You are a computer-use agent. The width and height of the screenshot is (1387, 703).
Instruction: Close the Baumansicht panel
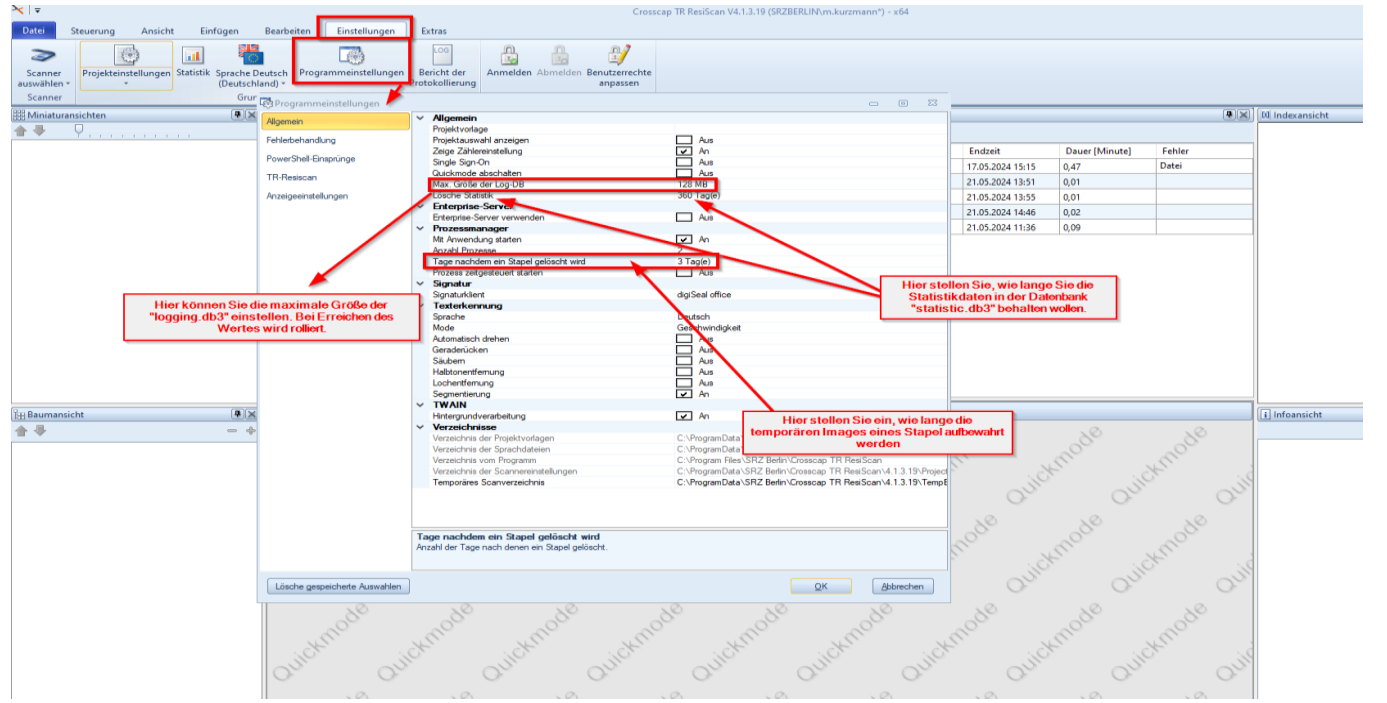tap(250, 414)
